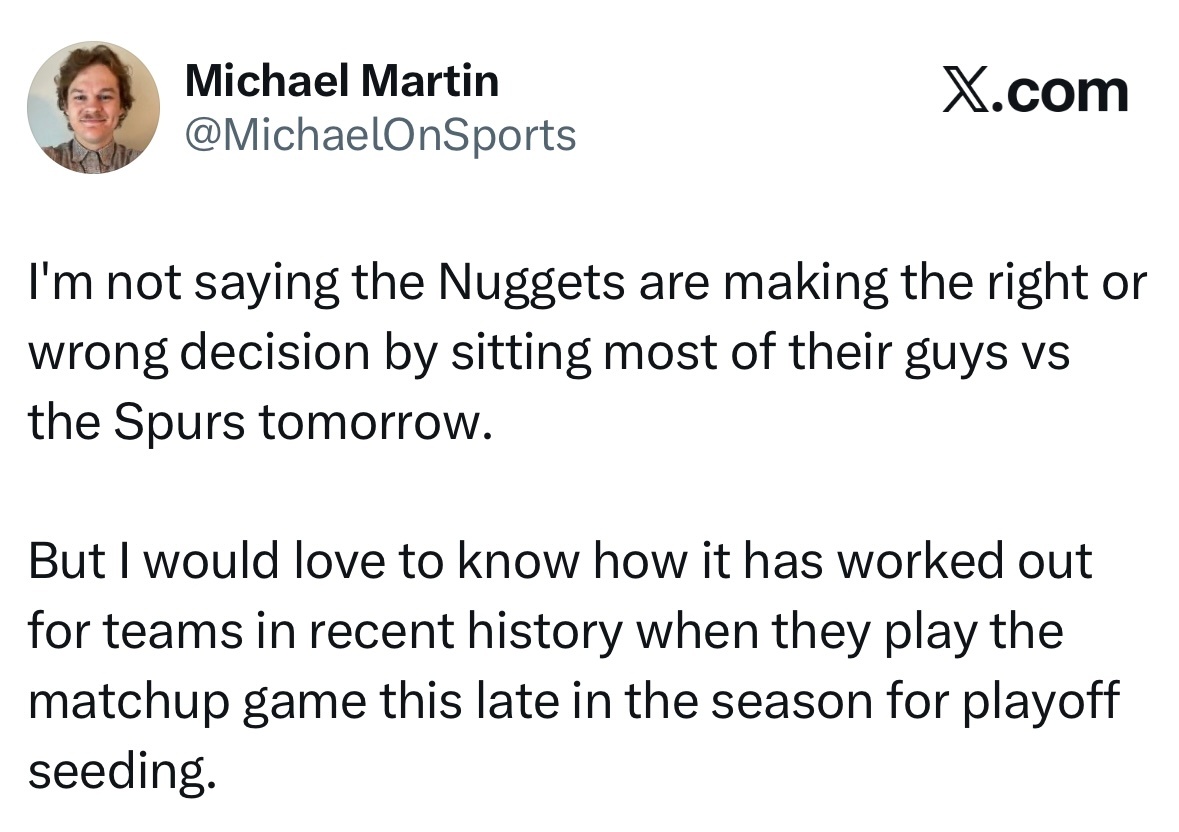Click Michael Martin's profile avatar
The image size is (1179, 832).
[93, 107]
